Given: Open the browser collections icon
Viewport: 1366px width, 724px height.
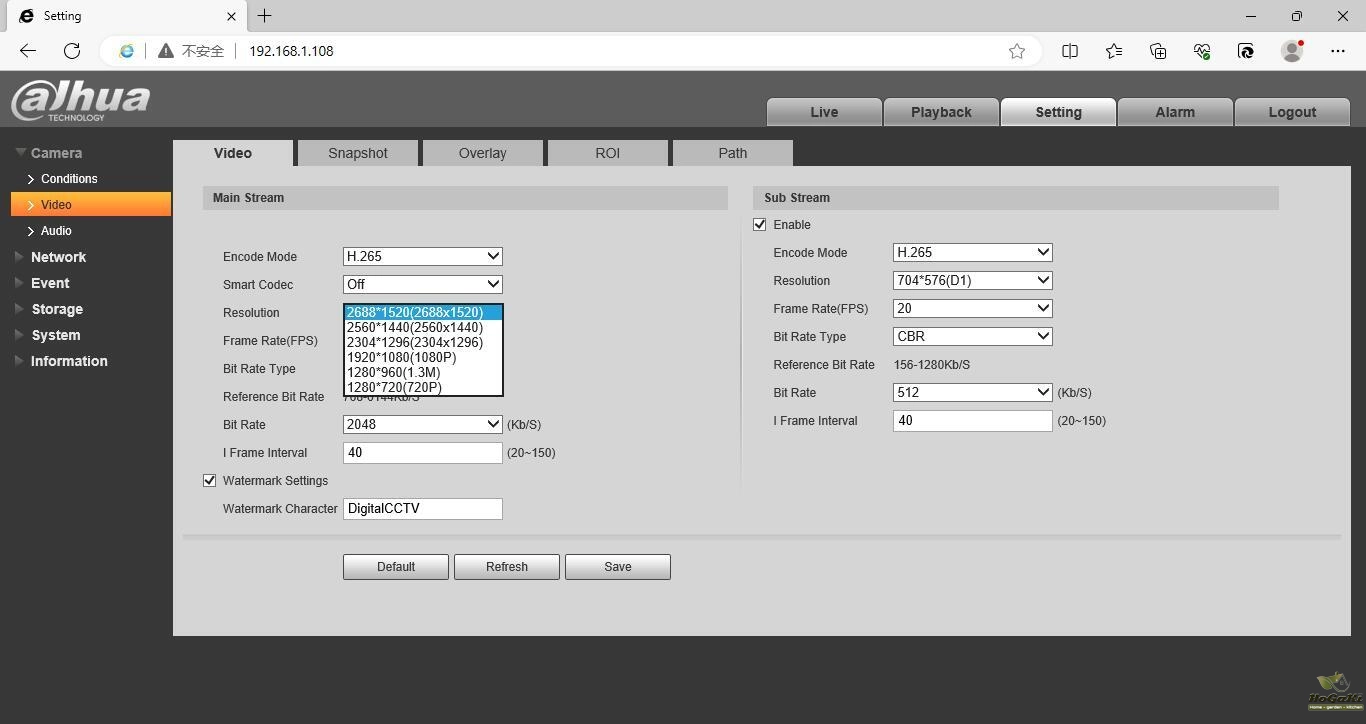Looking at the screenshot, I should (1158, 51).
